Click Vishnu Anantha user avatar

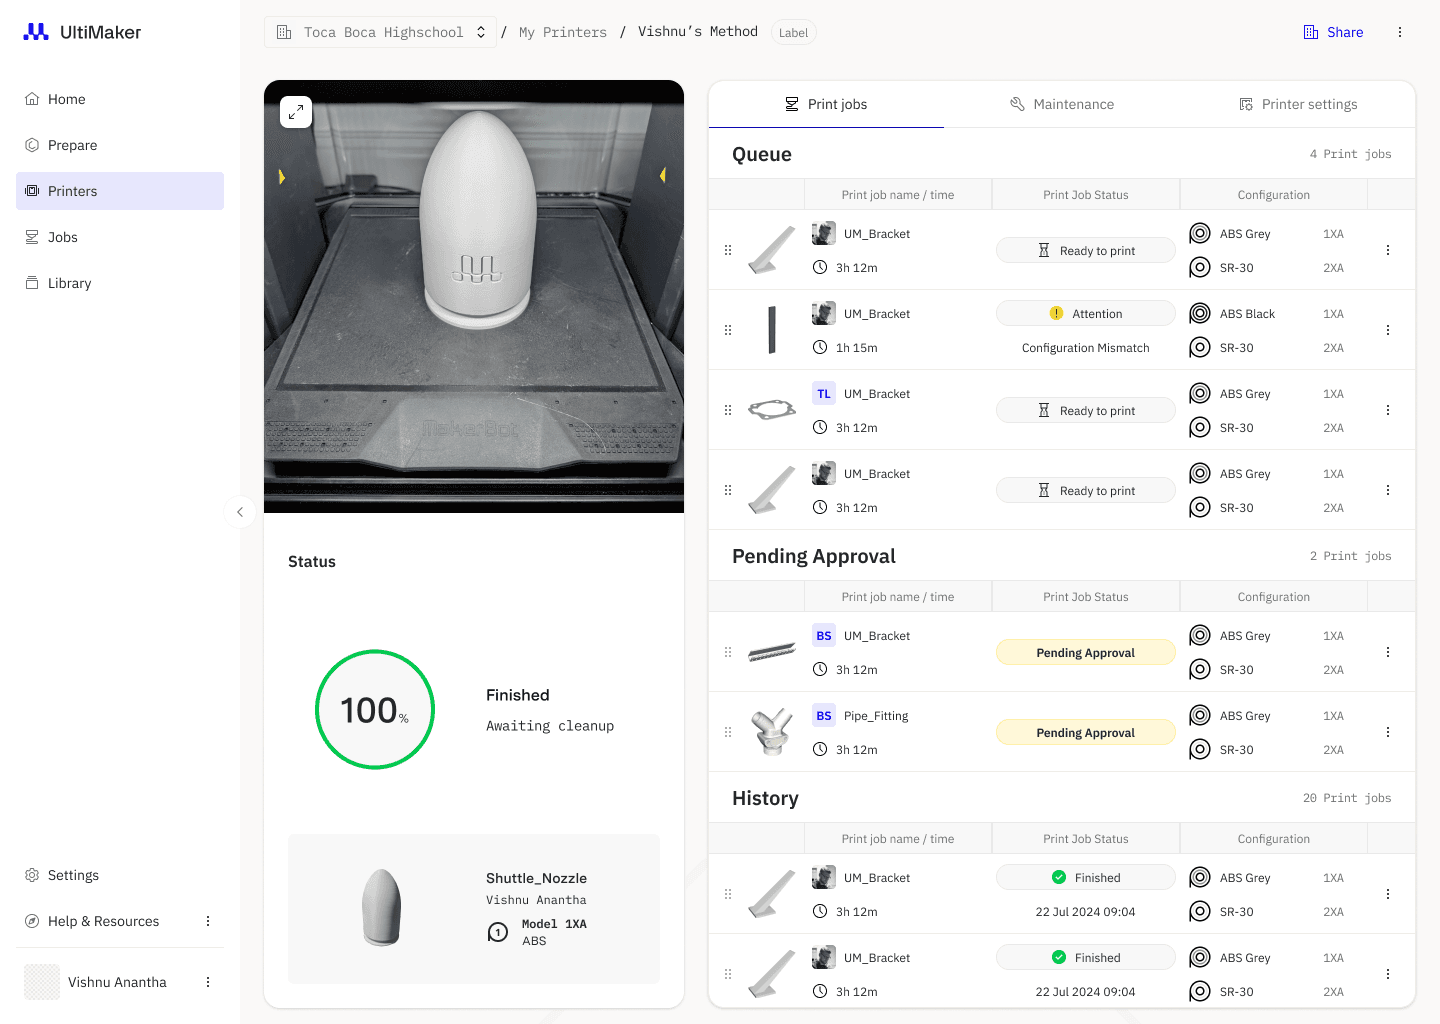click(42, 982)
